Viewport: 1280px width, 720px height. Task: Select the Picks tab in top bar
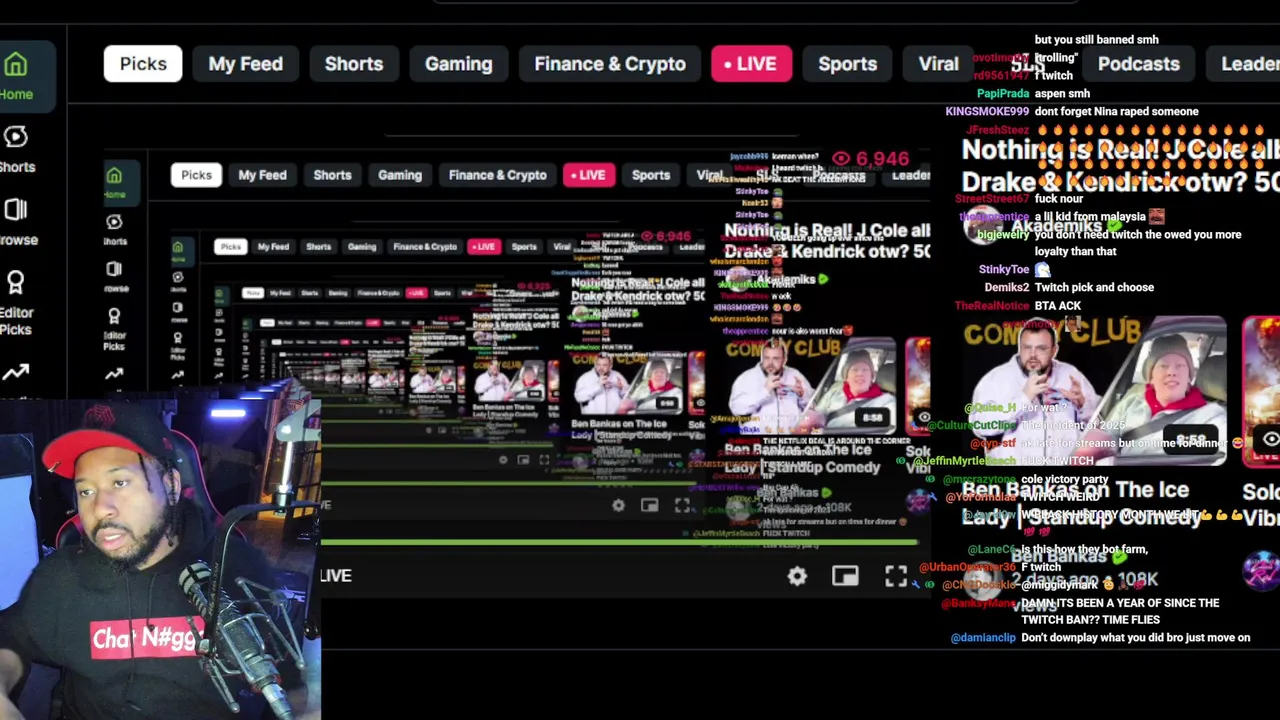tap(143, 64)
